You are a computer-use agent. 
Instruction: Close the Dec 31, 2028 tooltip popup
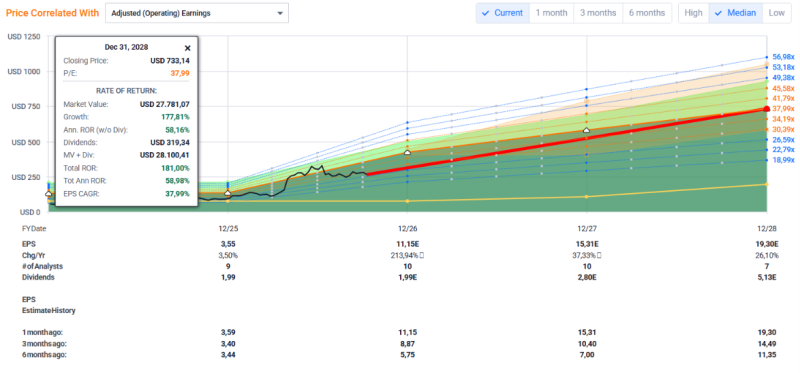tap(187, 48)
